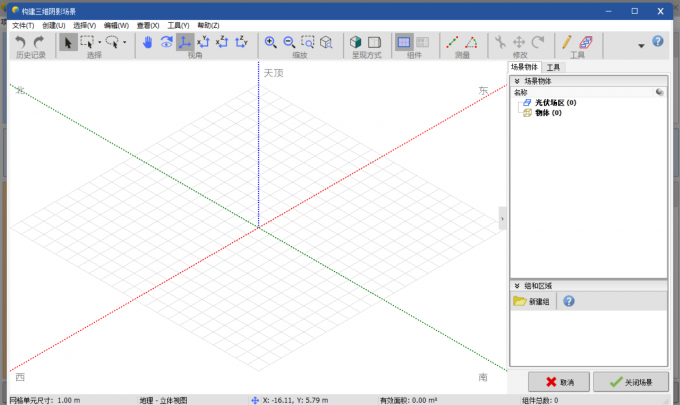Switch to the XY plane view
Viewport: 680px width, 405px height.
pyautogui.click(x=203, y=42)
